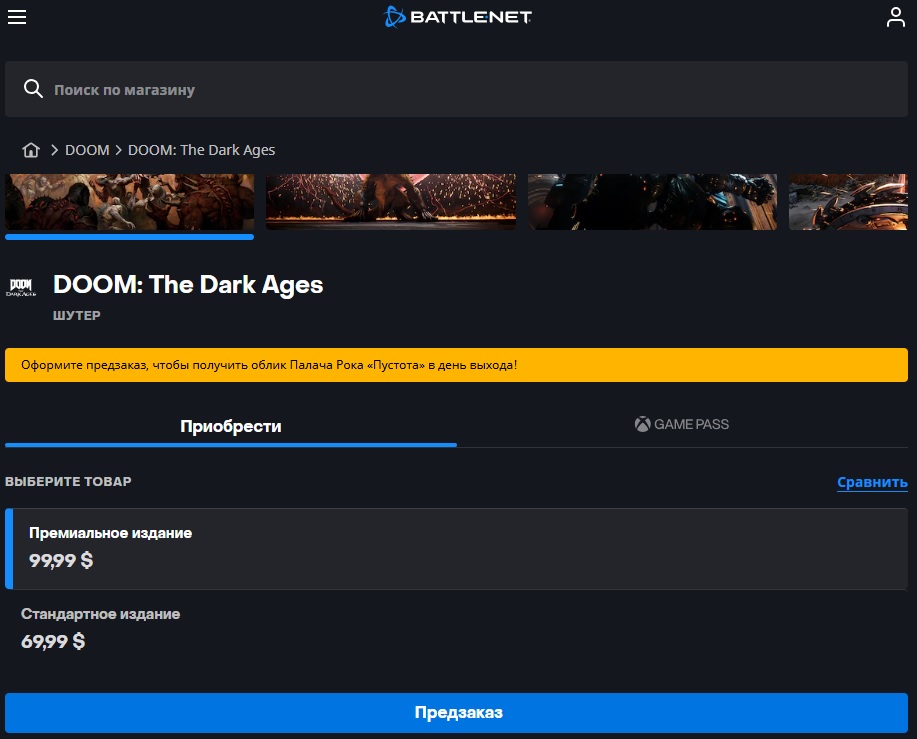Click the Battle.net logo
917x739 pixels.
click(457, 17)
